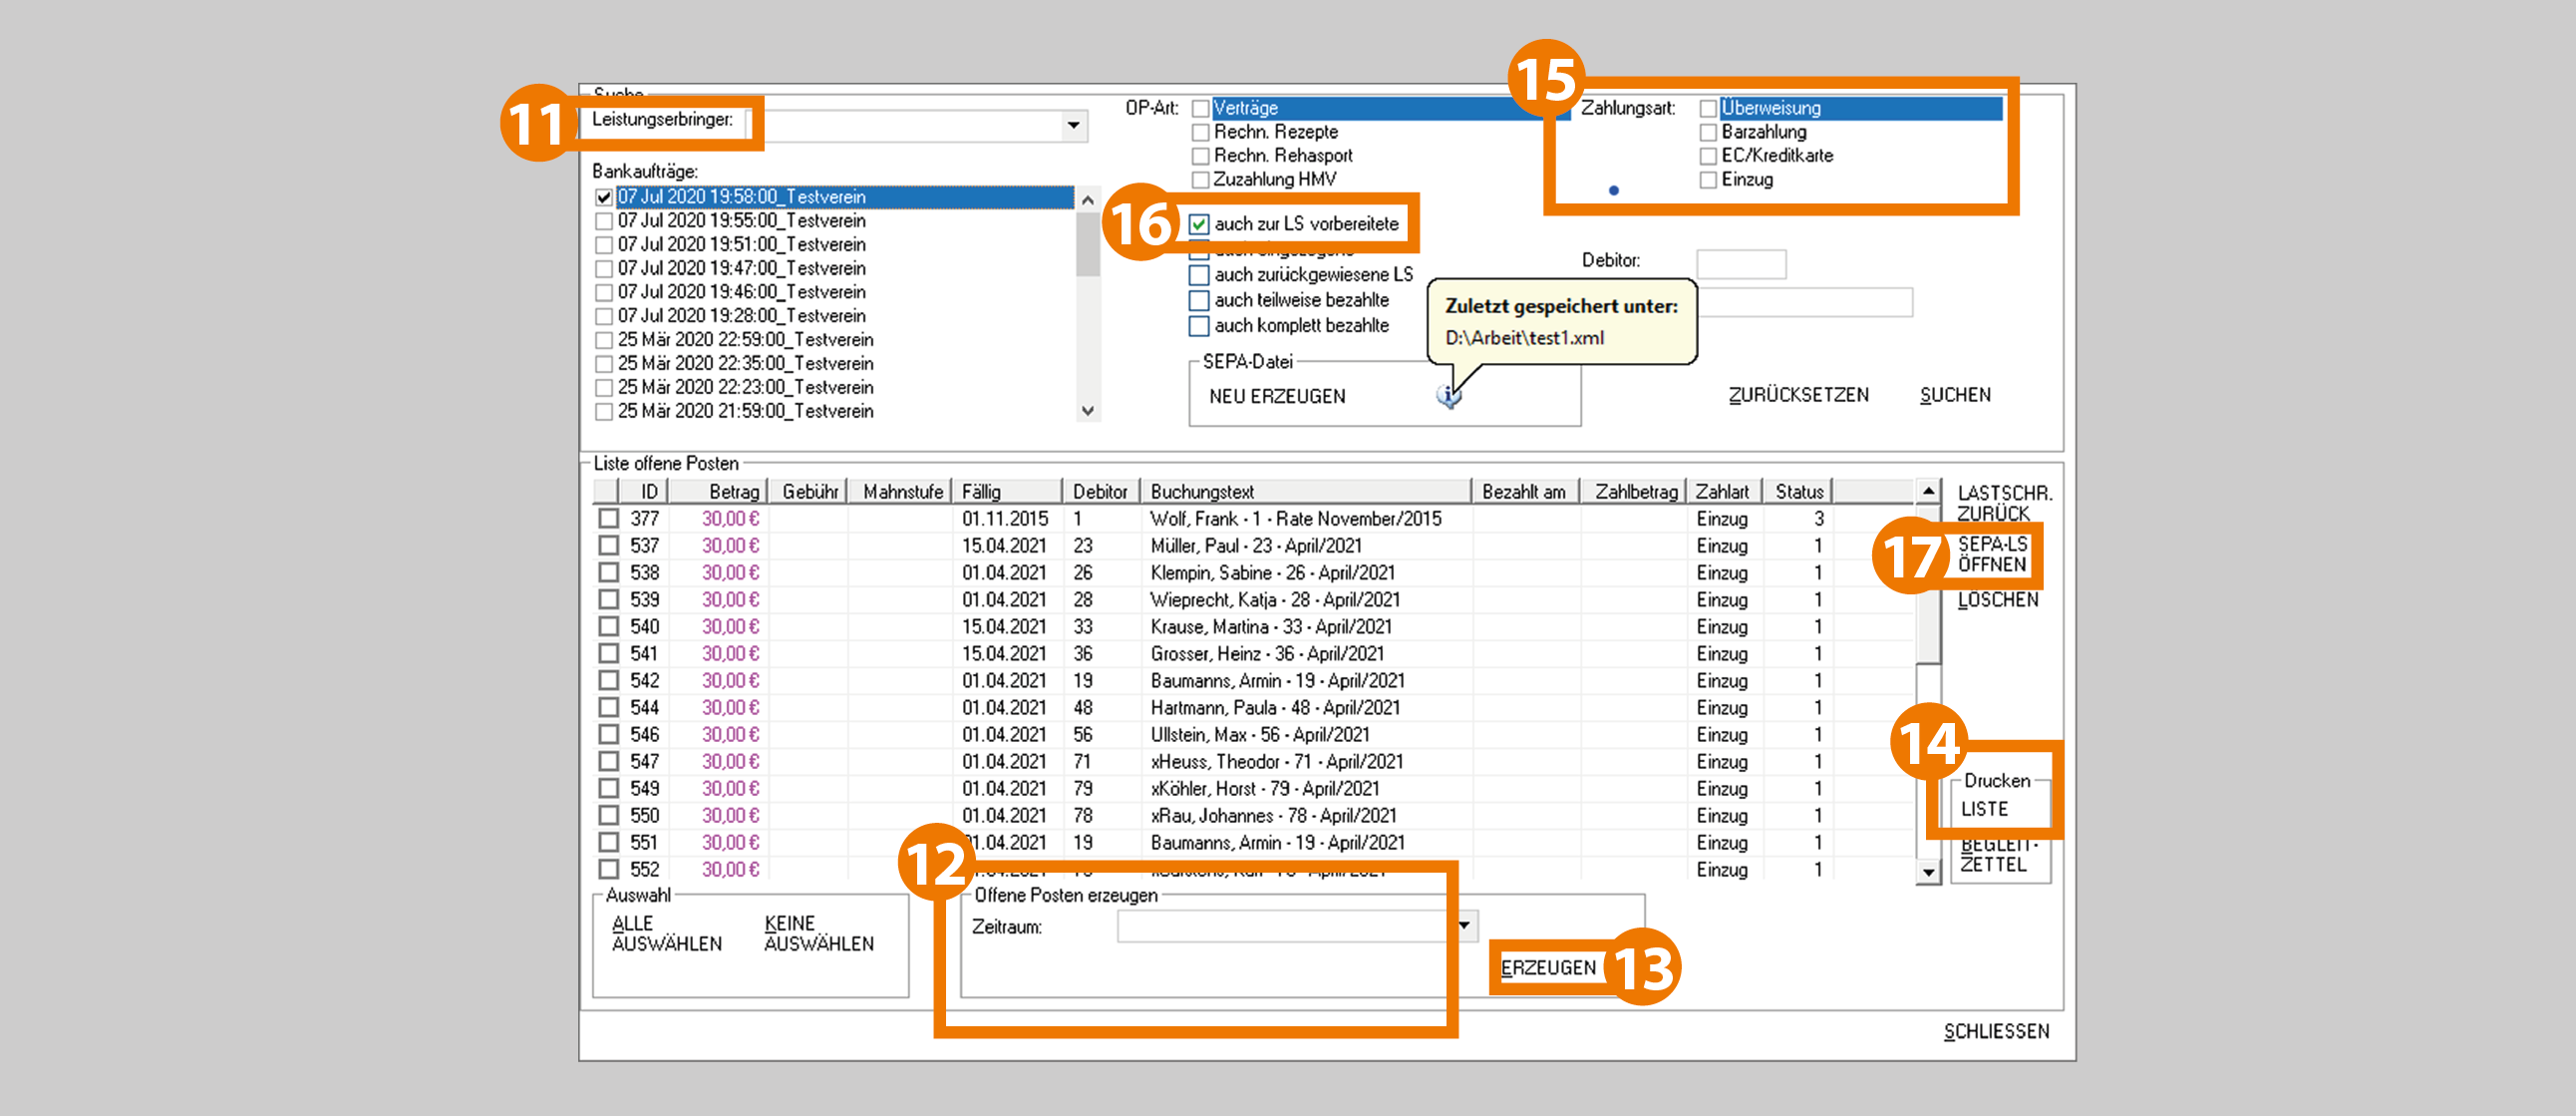The image size is (2576, 1116).
Task: Check the Verträge OP-Art checkbox
Action: coord(1201,108)
